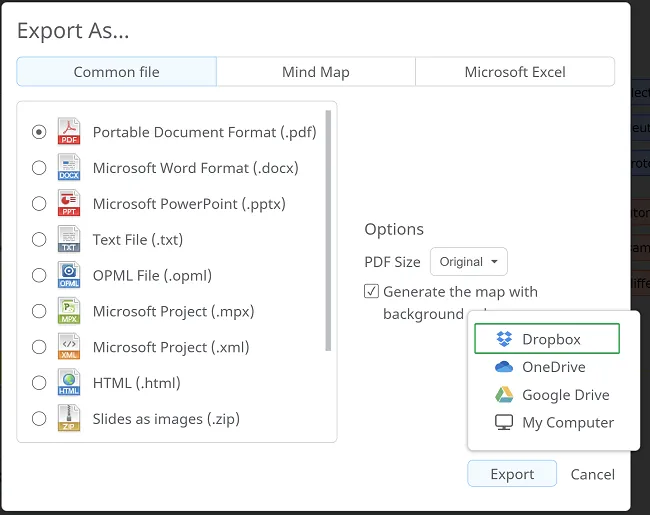
Task: Click the TXT text file icon
Action: [69, 240]
